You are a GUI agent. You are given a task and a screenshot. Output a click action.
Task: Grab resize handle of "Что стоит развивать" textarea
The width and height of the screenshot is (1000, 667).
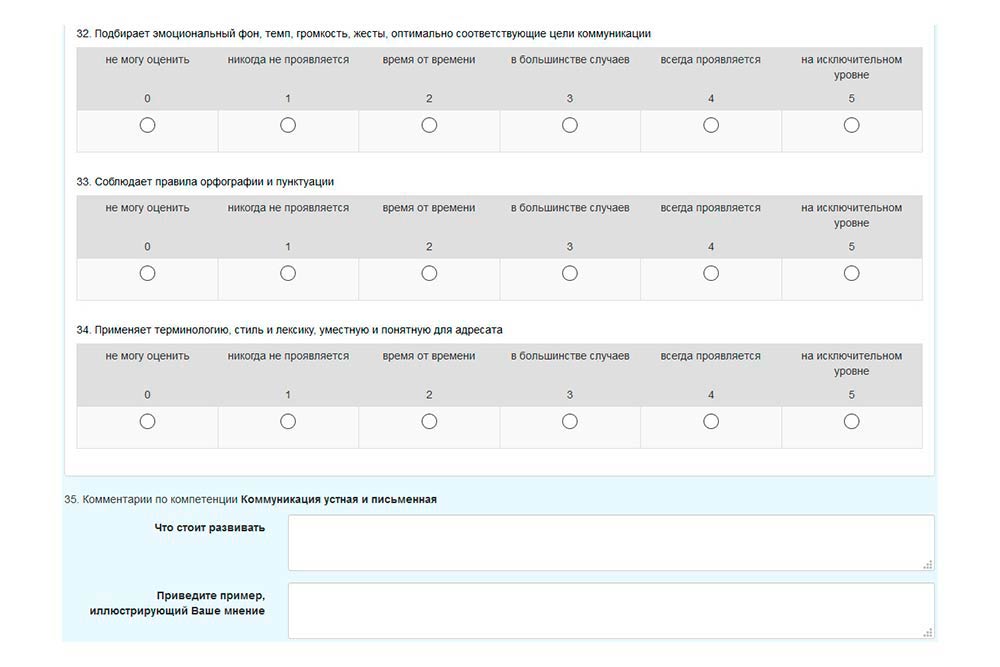point(928,564)
